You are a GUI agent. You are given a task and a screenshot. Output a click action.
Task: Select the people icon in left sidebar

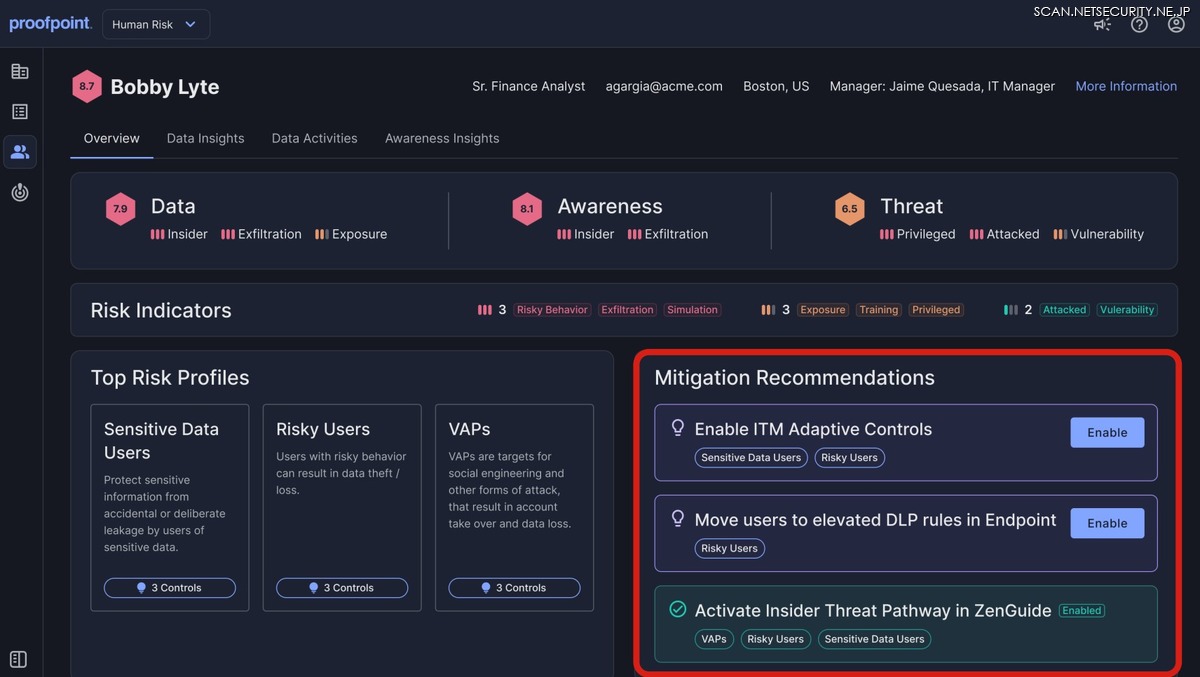(x=20, y=152)
